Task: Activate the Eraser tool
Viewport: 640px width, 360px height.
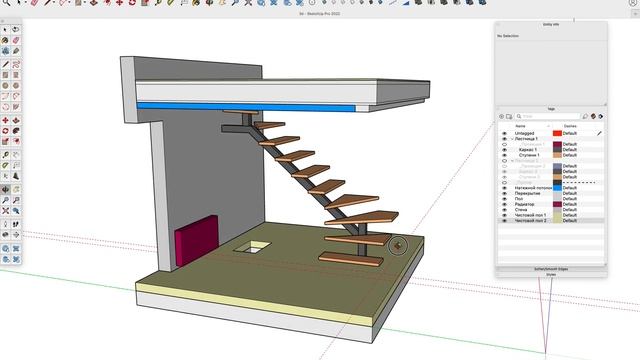Action: coord(16,40)
